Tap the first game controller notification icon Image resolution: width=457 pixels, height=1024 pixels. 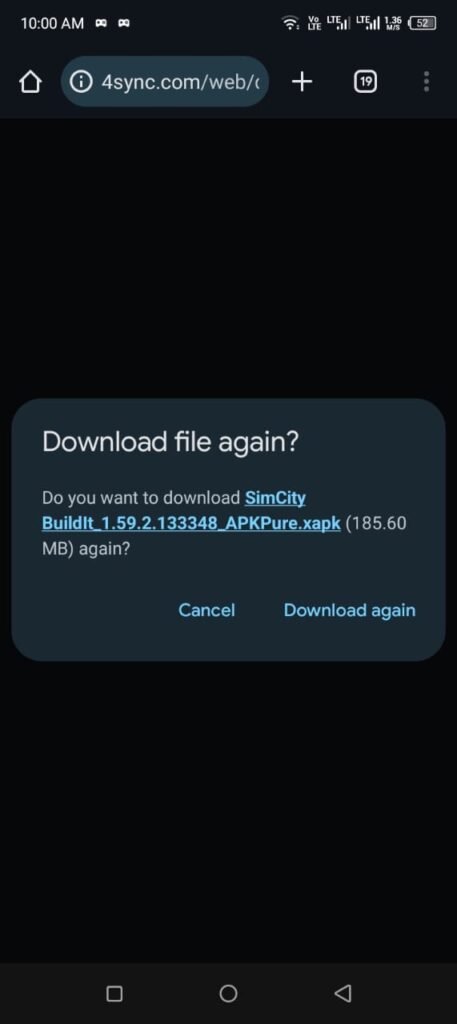pos(101,24)
